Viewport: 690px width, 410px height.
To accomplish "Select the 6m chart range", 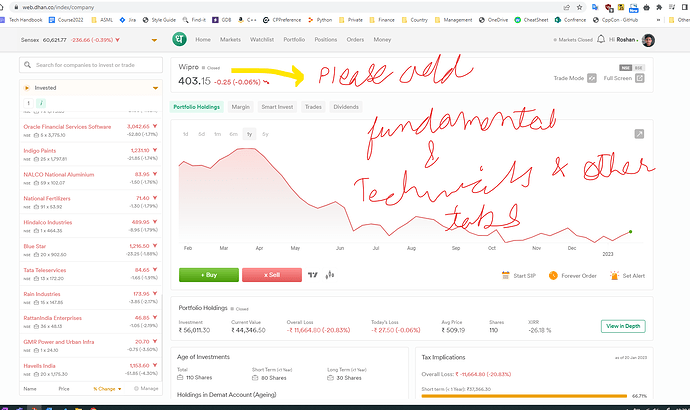I will pos(233,134).
